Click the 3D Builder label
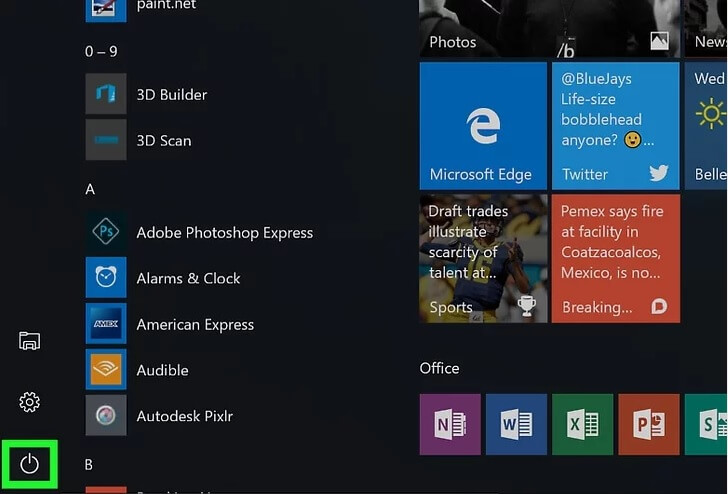The image size is (728, 494). (172, 95)
